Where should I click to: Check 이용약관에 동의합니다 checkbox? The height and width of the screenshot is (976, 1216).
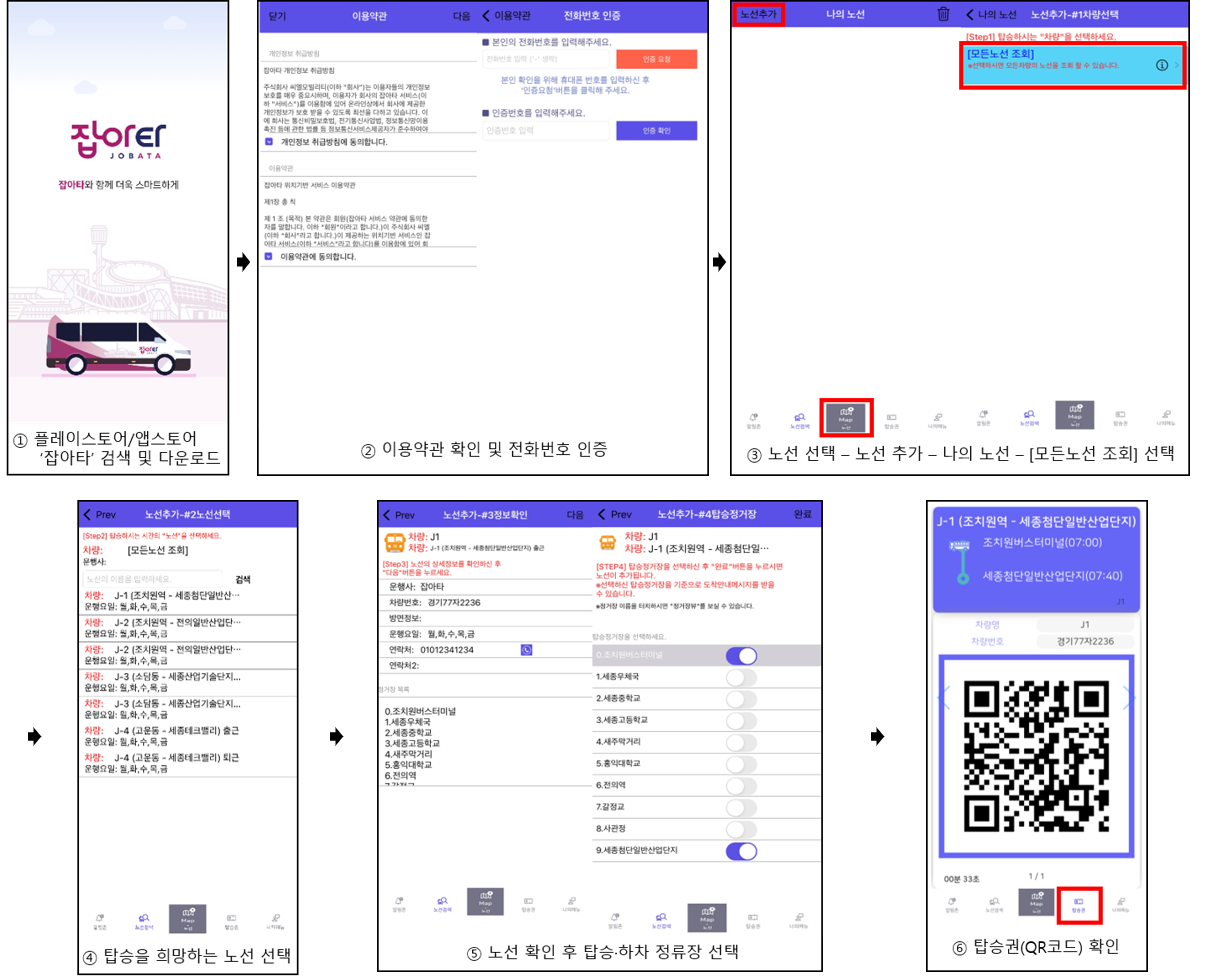point(269,257)
